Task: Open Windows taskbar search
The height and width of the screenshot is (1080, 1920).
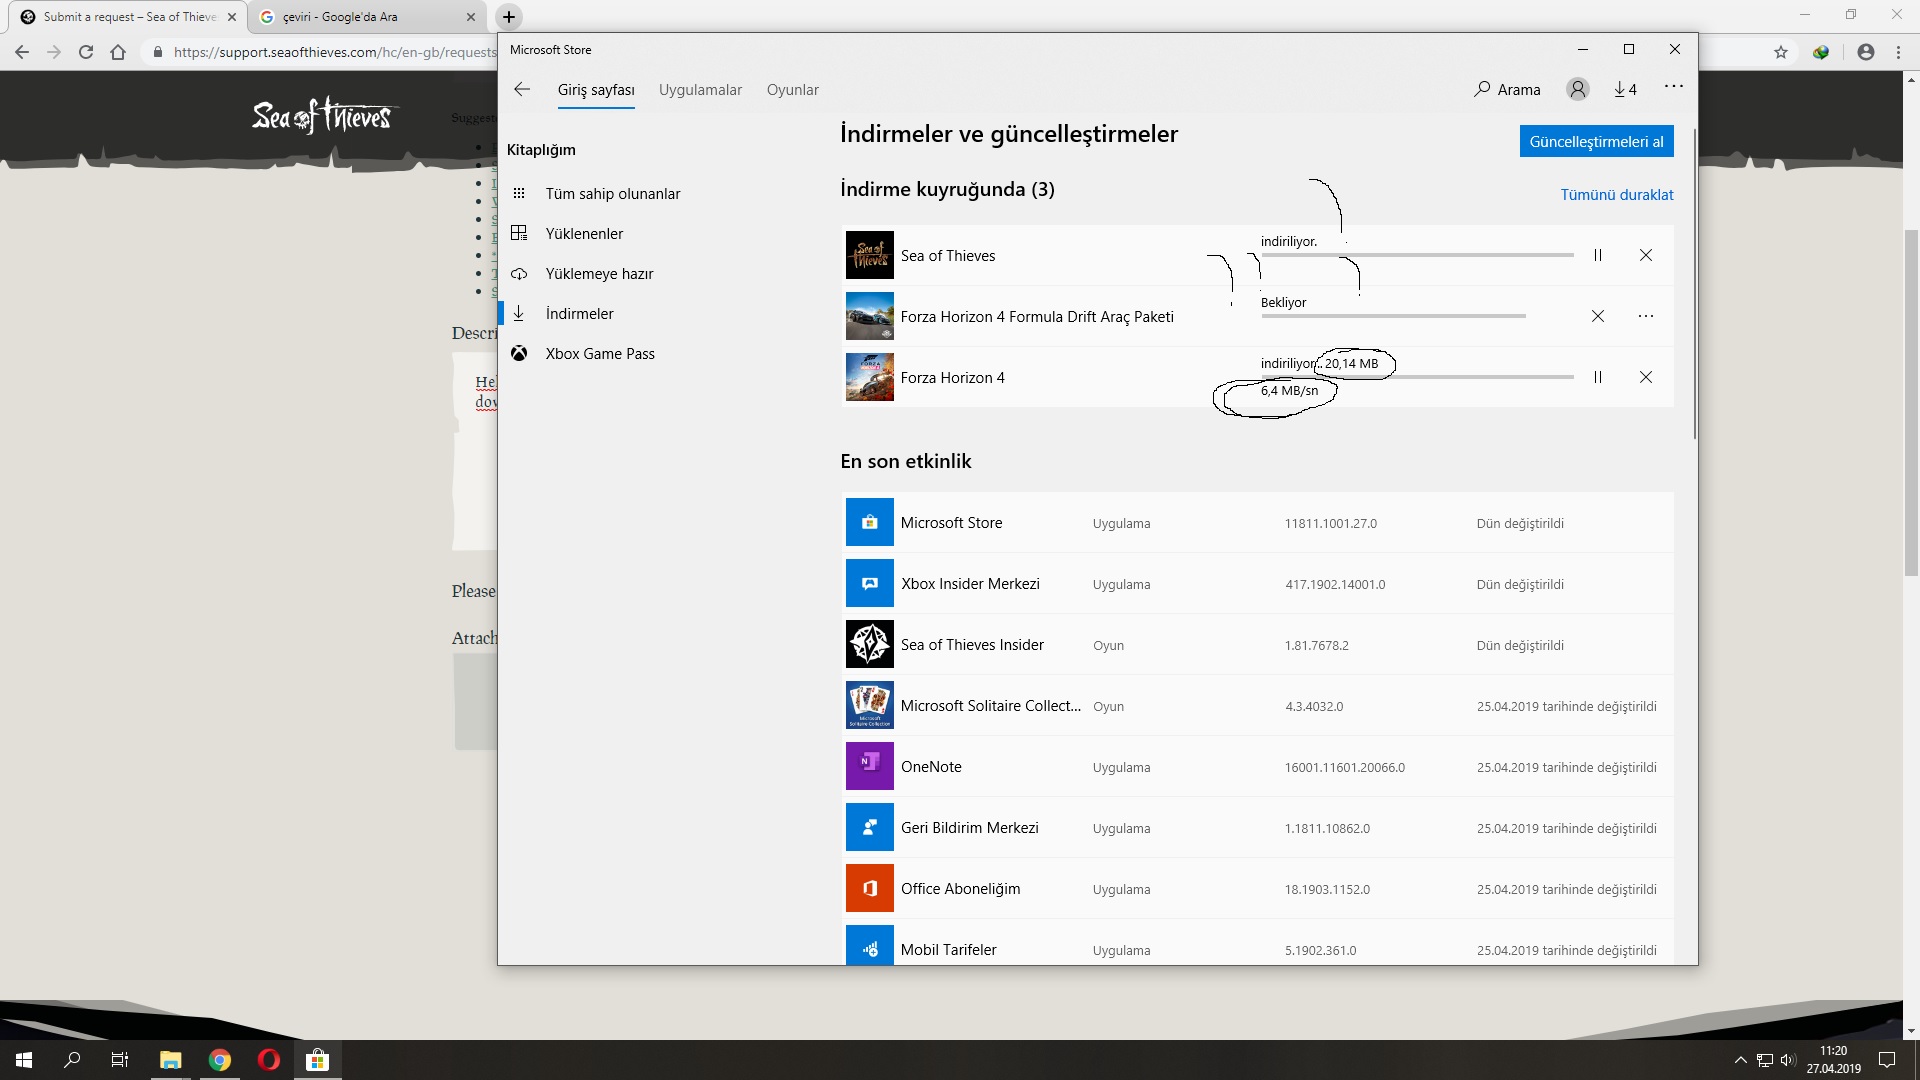Action: (72, 1060)
